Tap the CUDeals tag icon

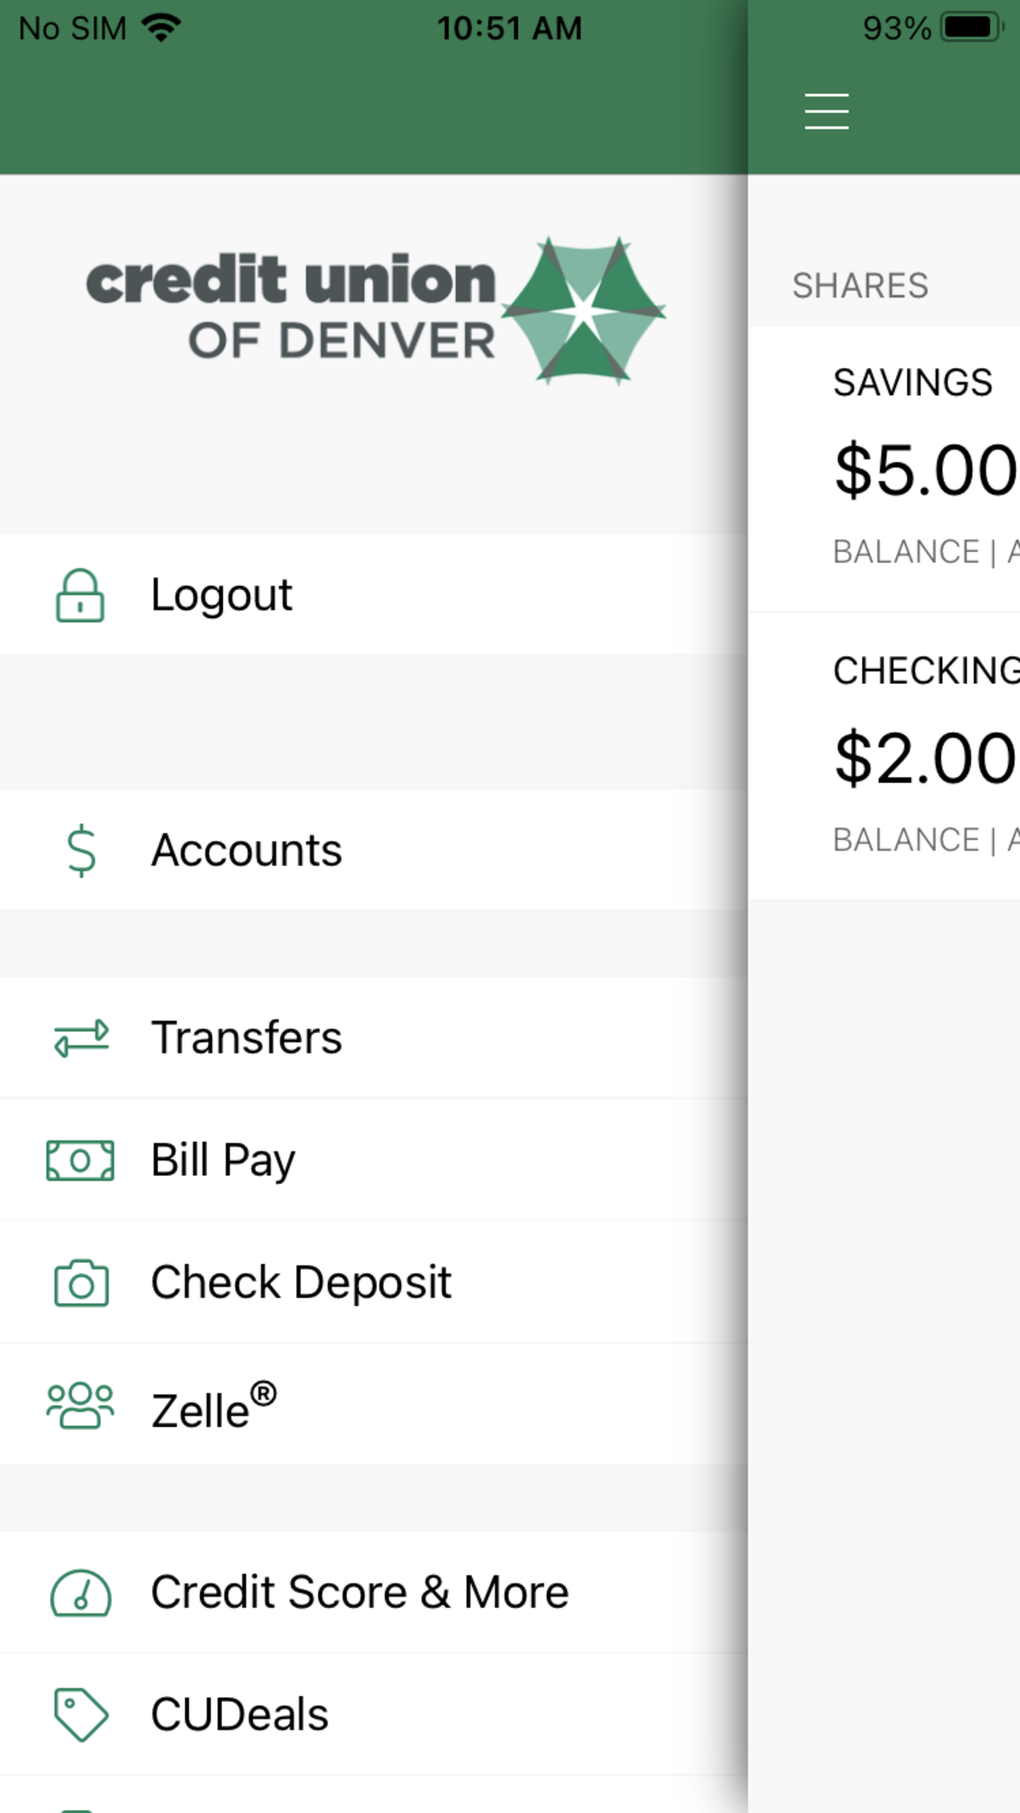(80, 1714)
